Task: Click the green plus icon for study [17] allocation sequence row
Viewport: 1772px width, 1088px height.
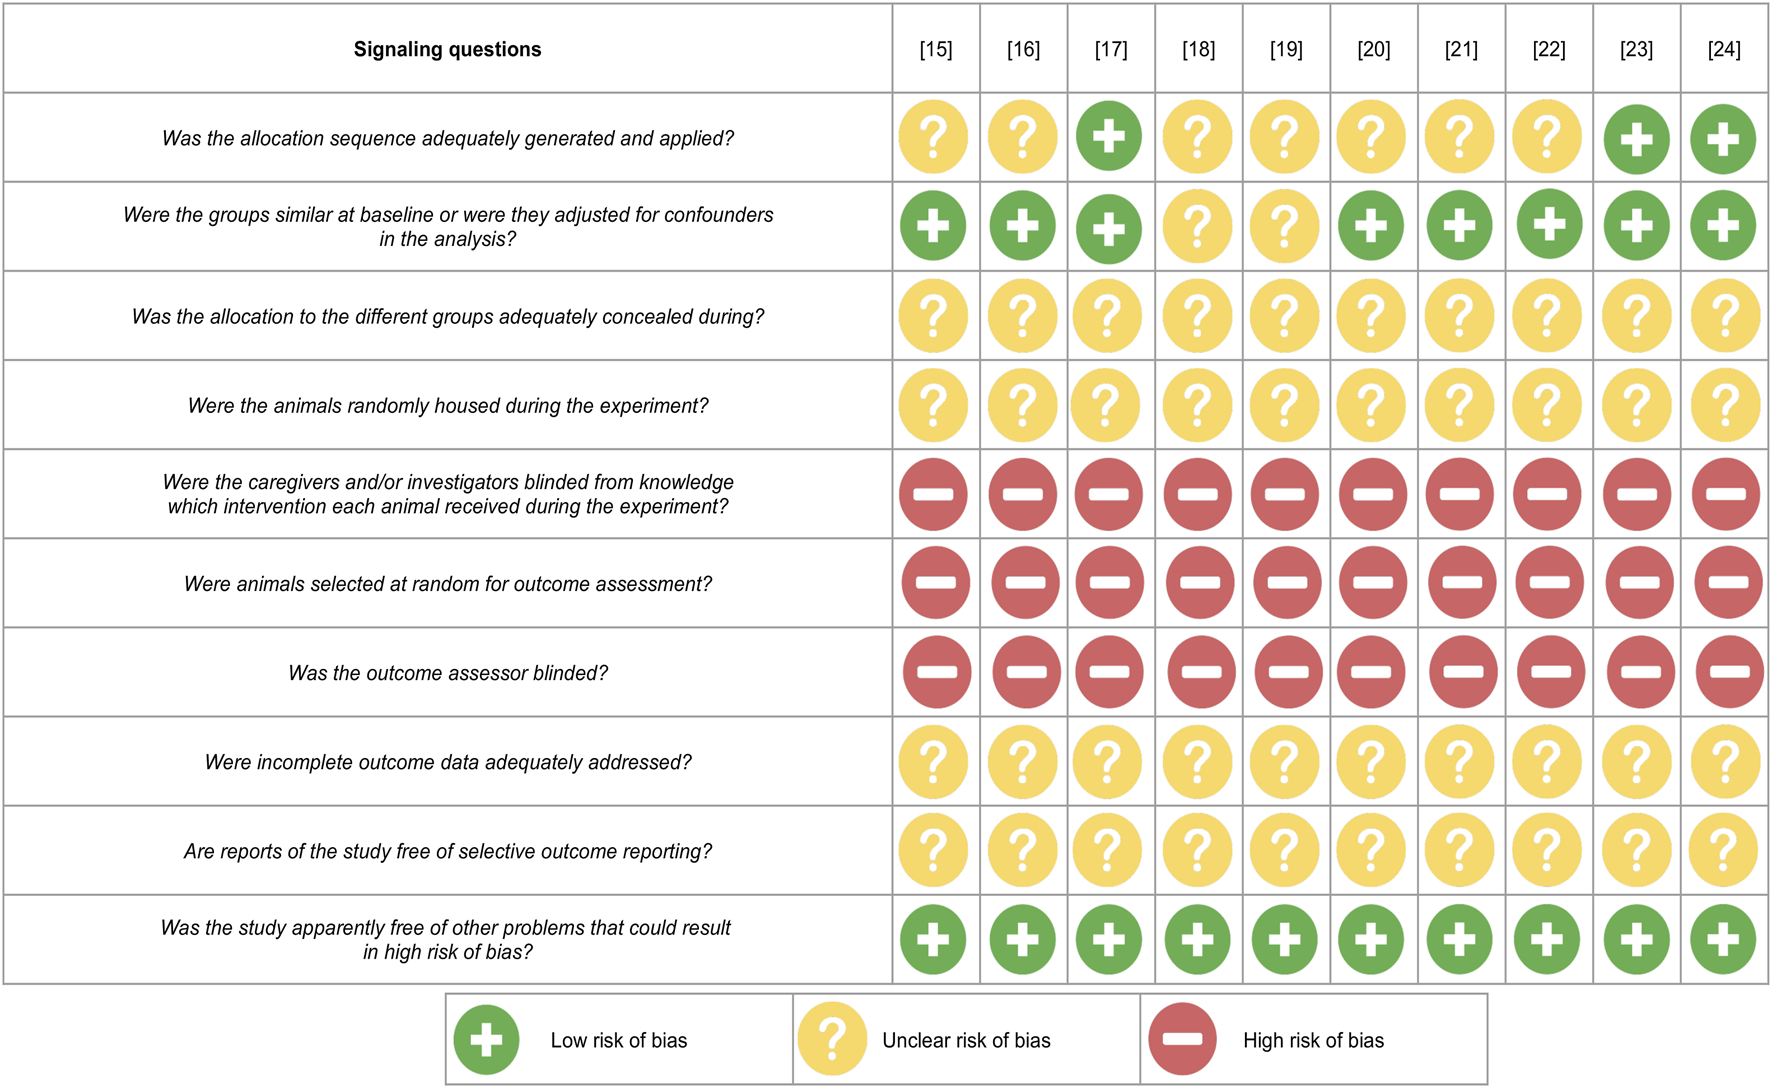Action: (x=1109, y=136)
